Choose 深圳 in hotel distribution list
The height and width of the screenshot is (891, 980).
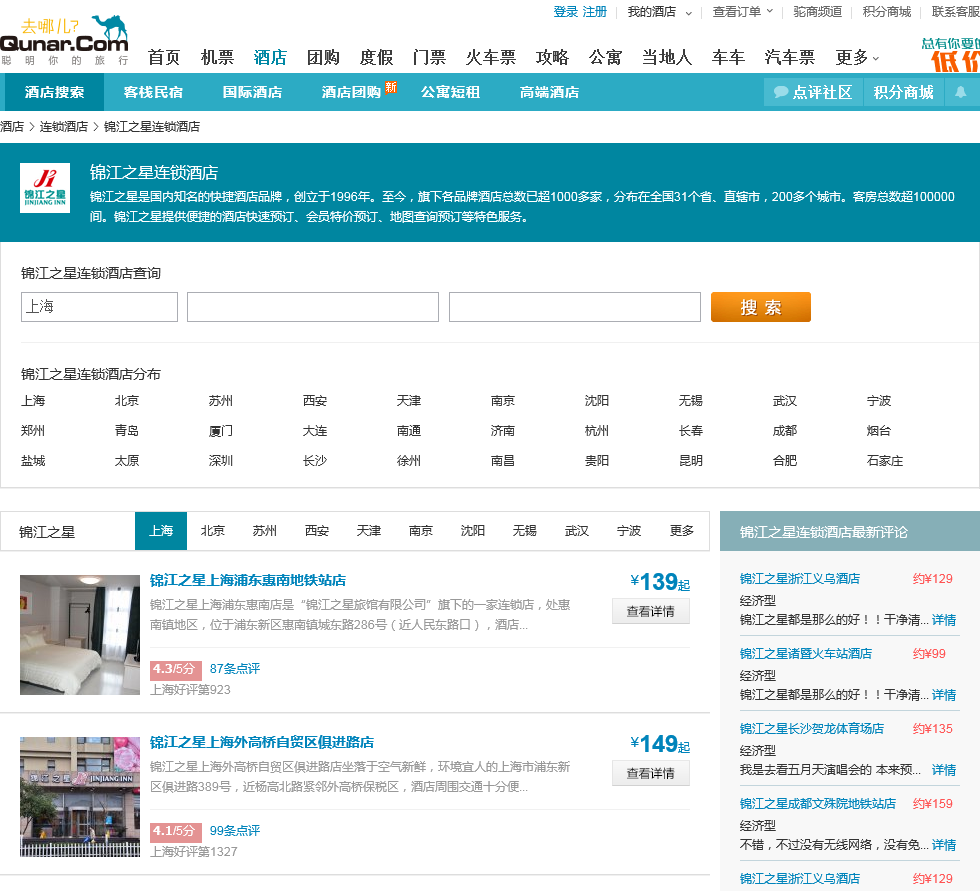pos(221,460)
